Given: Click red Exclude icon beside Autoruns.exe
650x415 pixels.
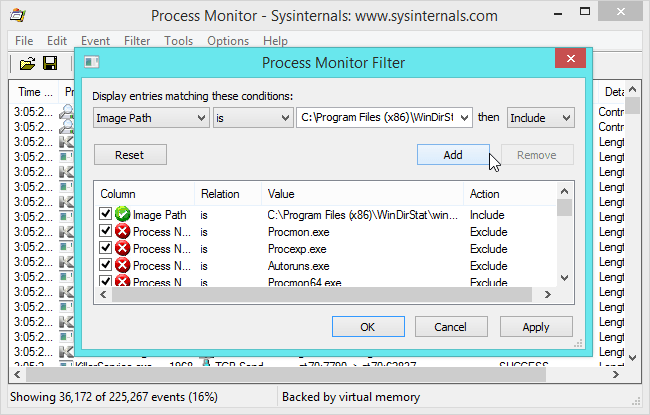Looking at the screenshot, I should 122,265.
